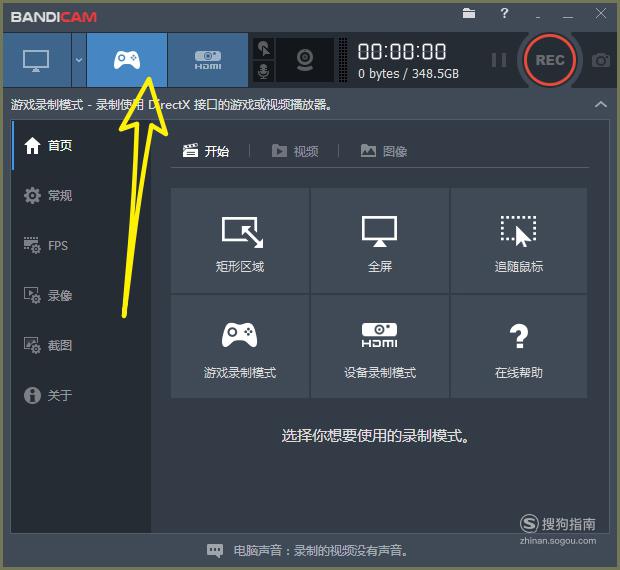The image size is (620, 570).
Task: Choose the 设备录制模式 tile in the grid
Action: pyautogui.click(x=380, y=346)
